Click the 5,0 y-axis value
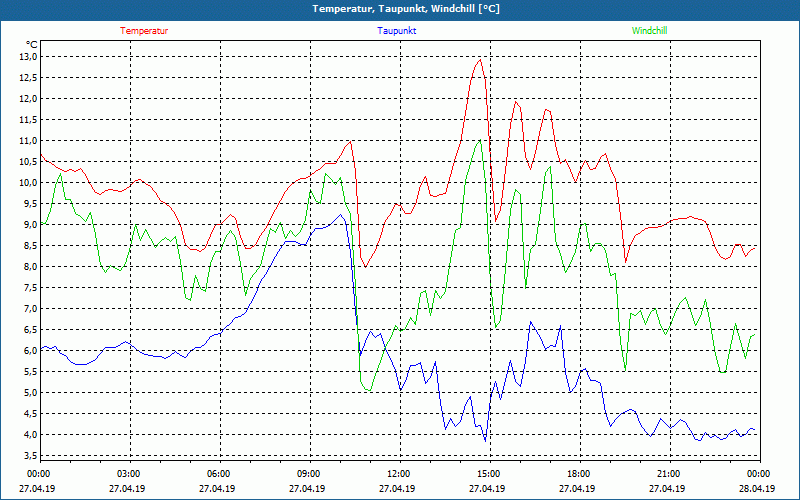 click(31, 392)
